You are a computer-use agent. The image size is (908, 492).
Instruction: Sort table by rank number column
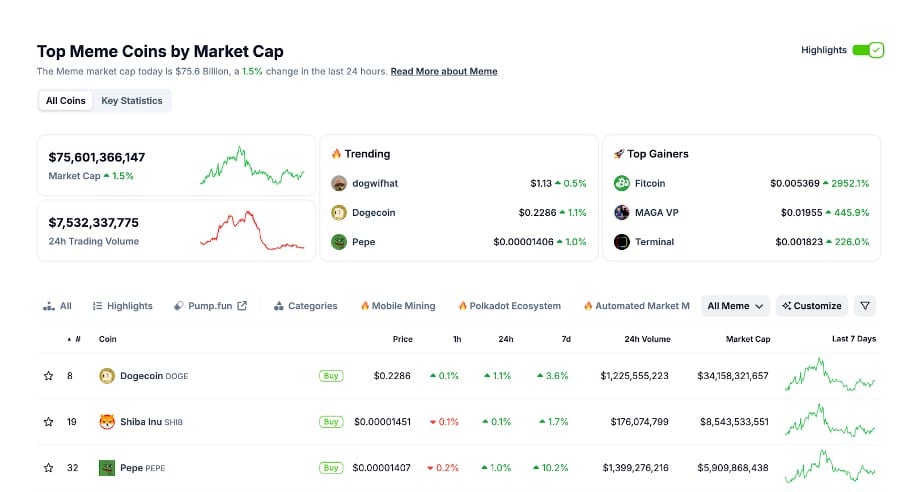pos(74,339)
